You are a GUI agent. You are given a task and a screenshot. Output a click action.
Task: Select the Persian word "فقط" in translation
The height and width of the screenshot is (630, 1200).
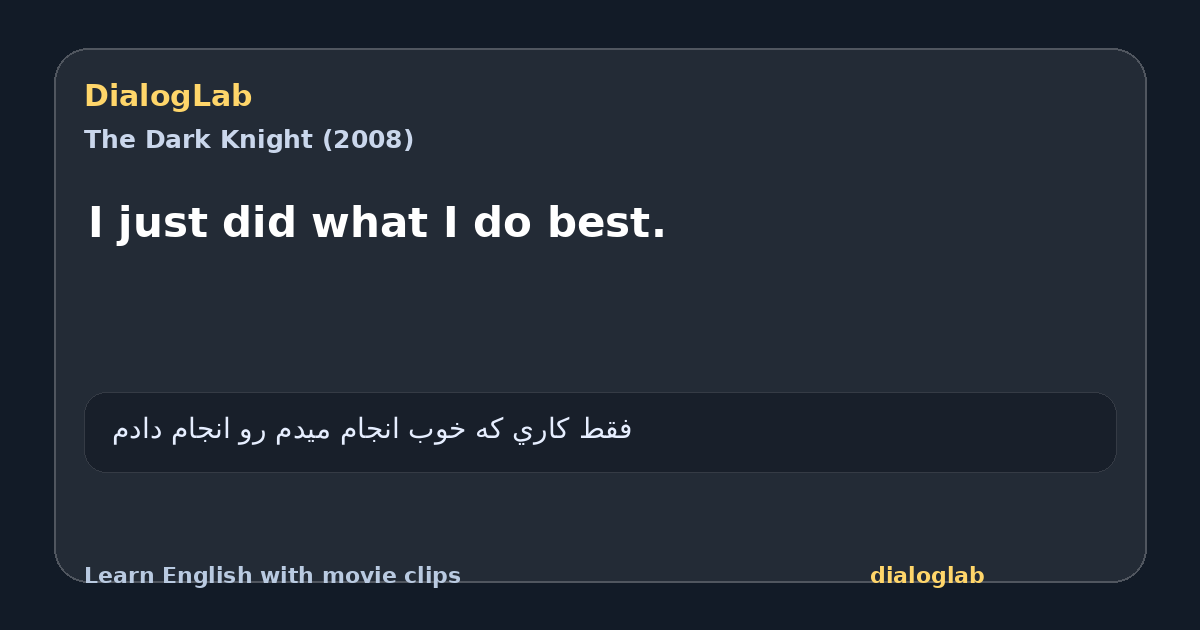coord(605,430)
